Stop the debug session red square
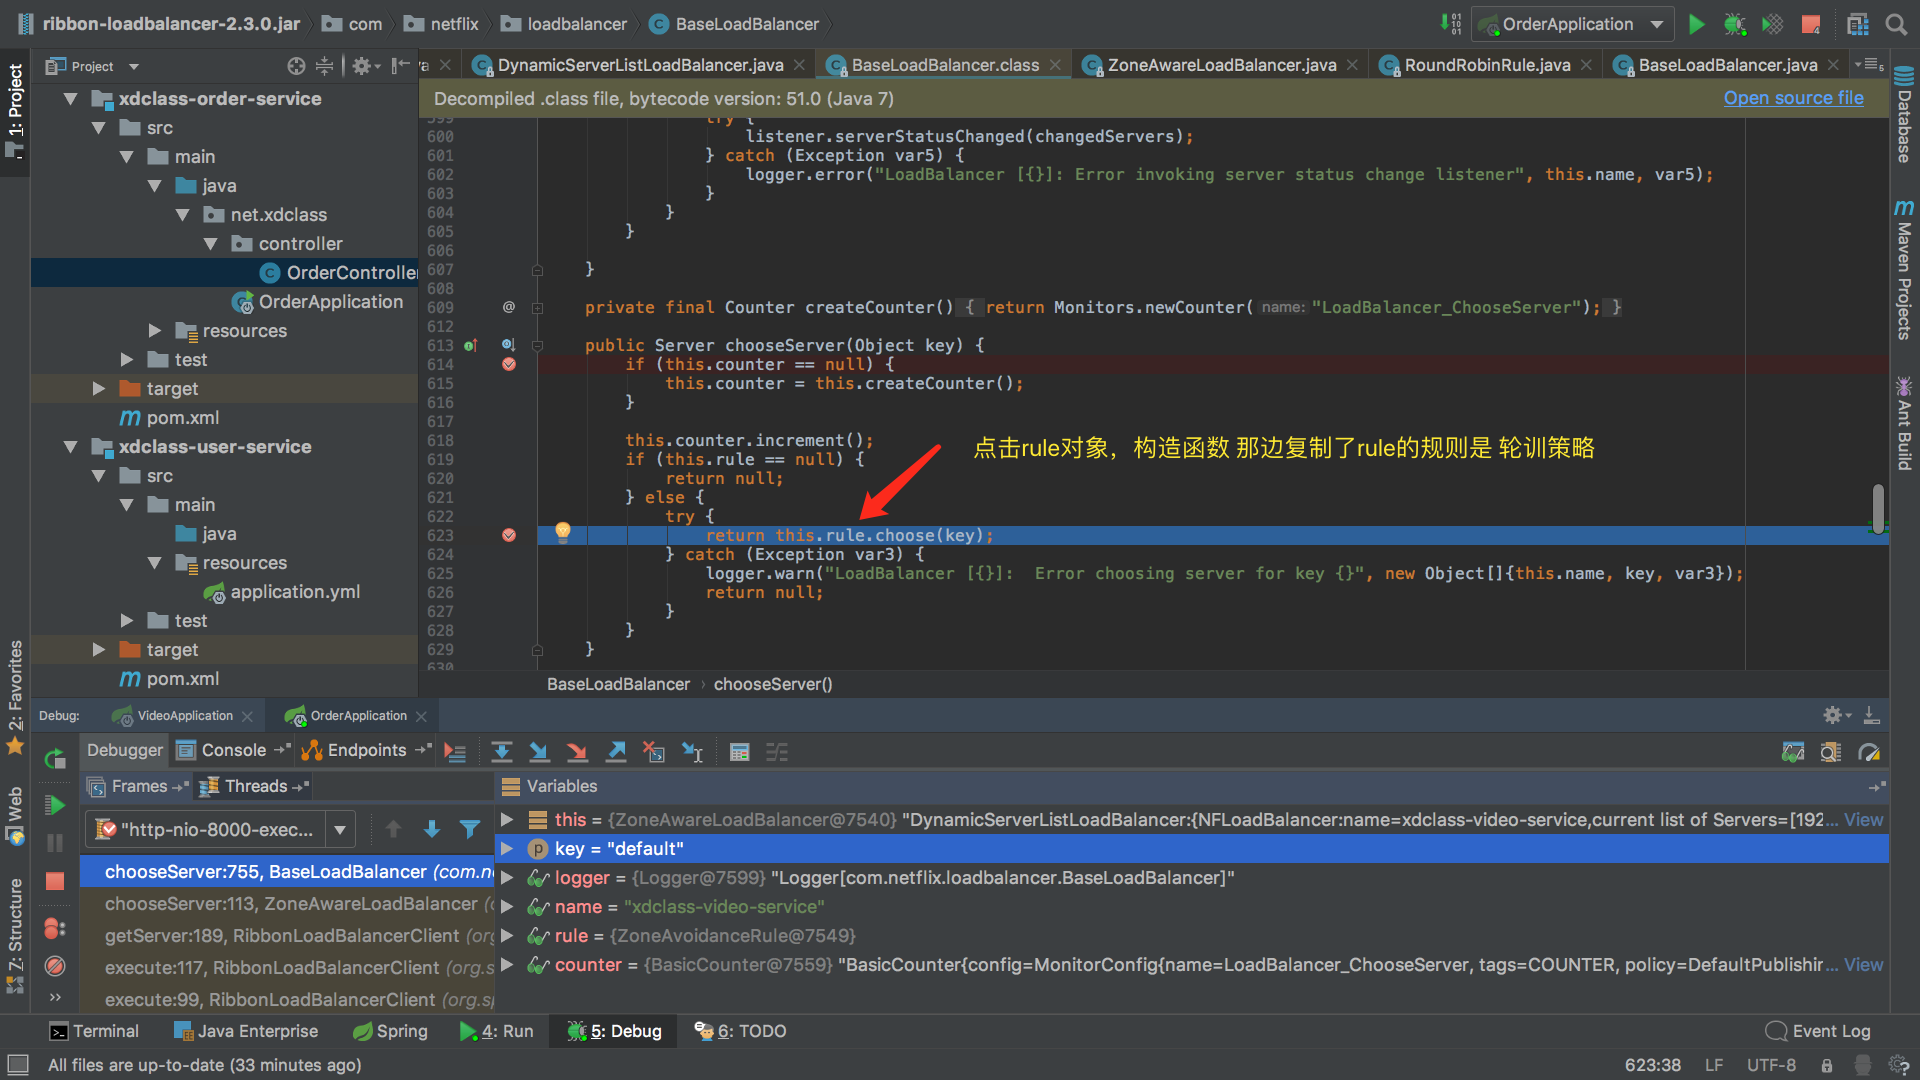 coord(55,881)
